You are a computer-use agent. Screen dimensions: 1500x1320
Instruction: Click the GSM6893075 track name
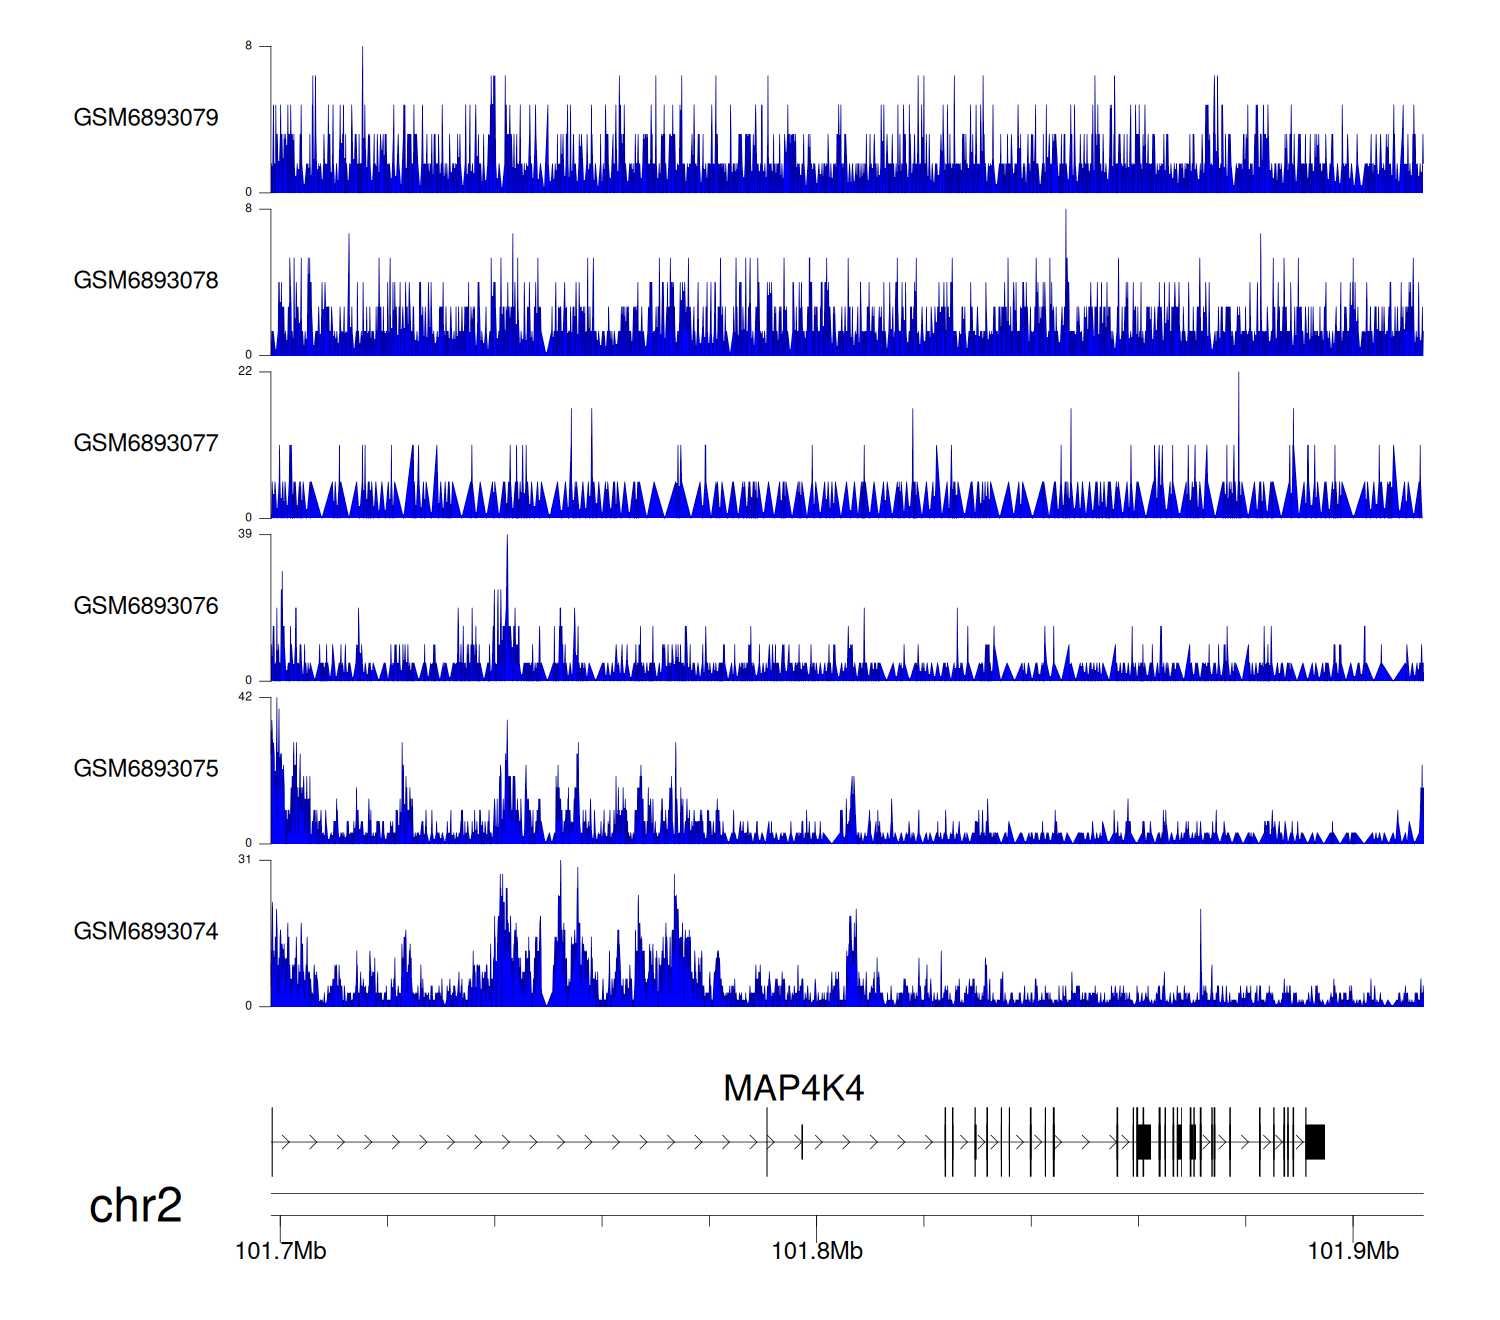146,769
